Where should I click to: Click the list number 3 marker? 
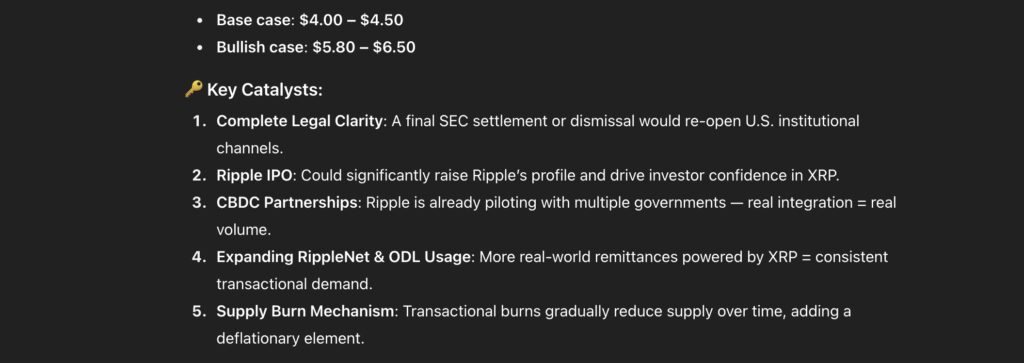coord(199,203)
